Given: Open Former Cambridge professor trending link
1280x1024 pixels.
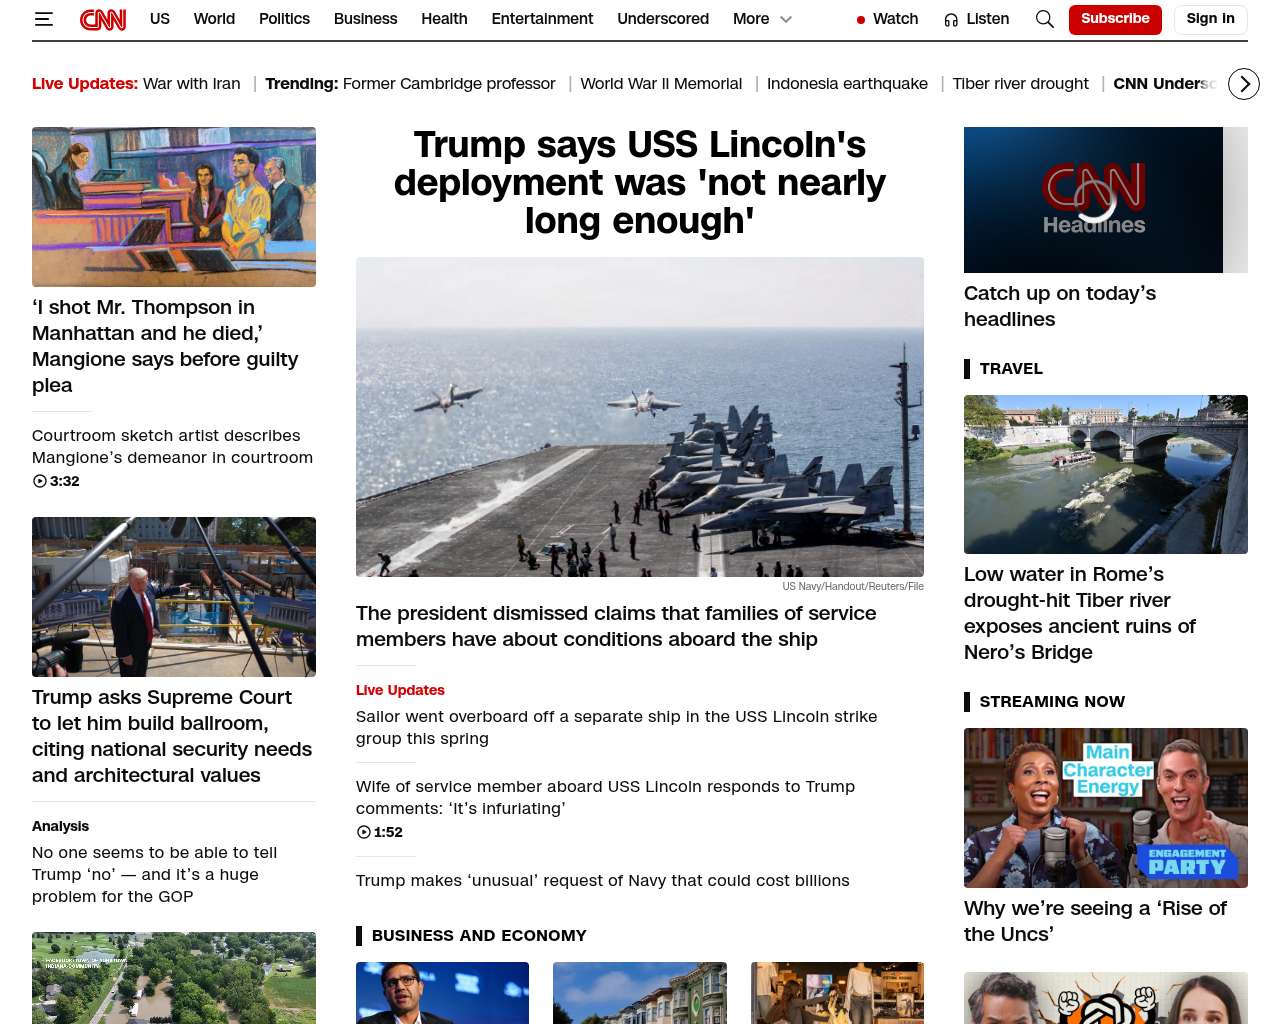Looking at the screenshot, I should (x=449, y=84).
